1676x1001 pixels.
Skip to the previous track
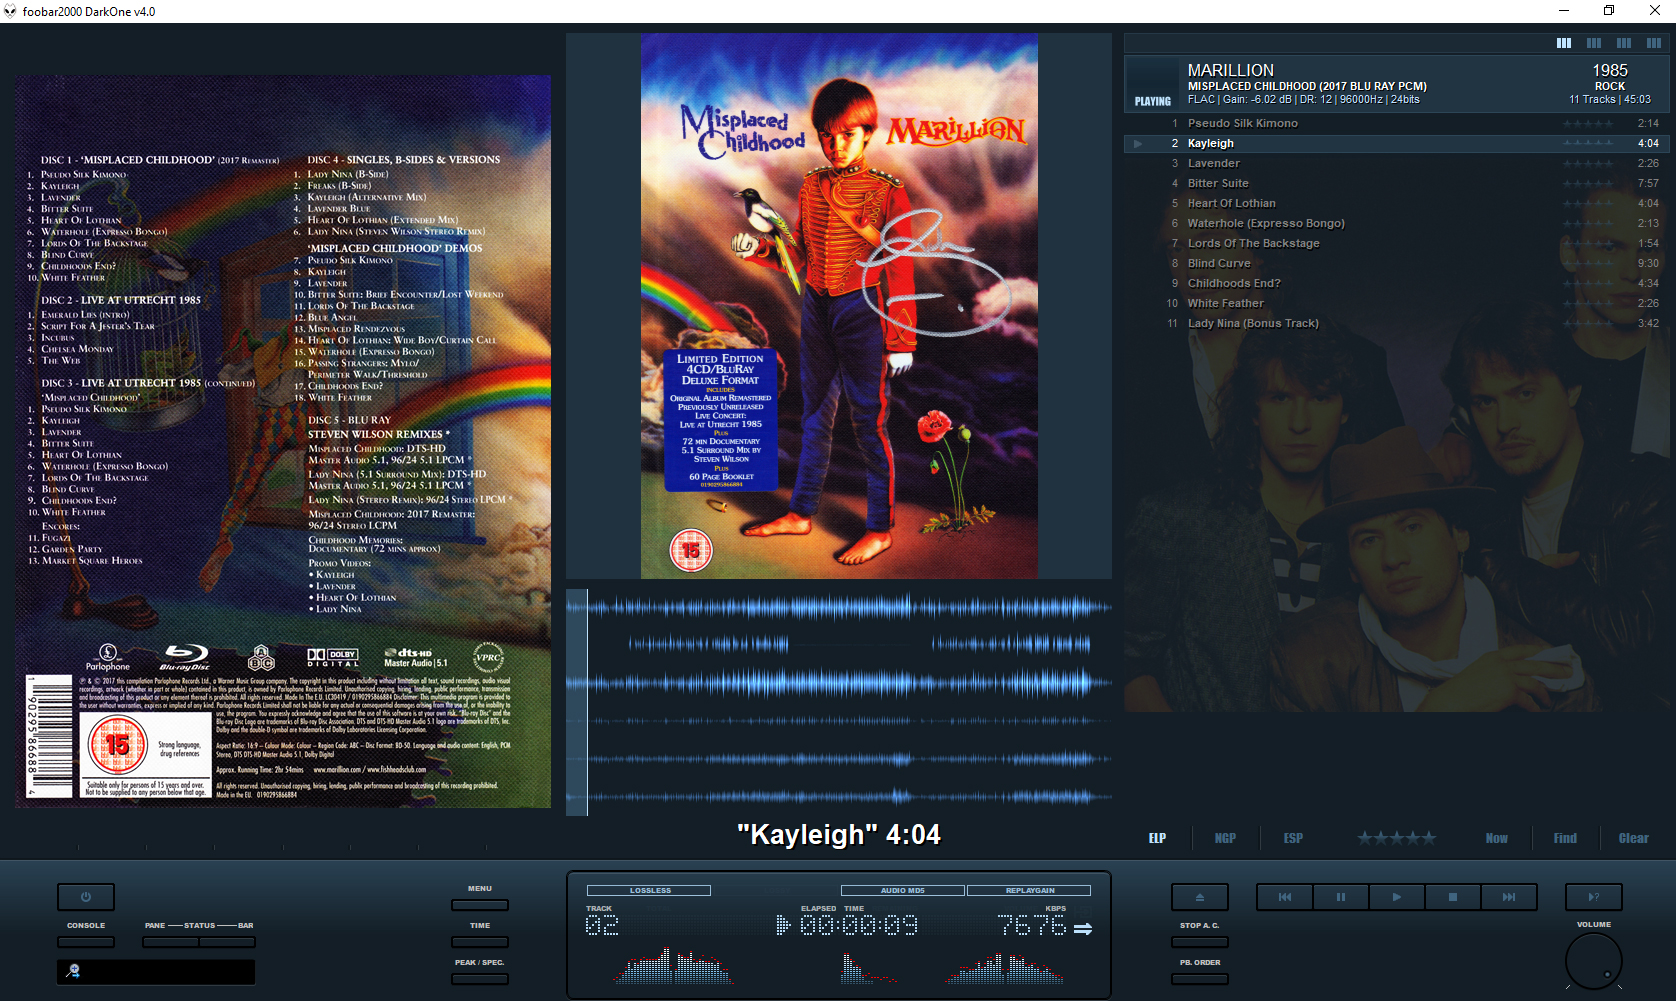coord(1285,897)
